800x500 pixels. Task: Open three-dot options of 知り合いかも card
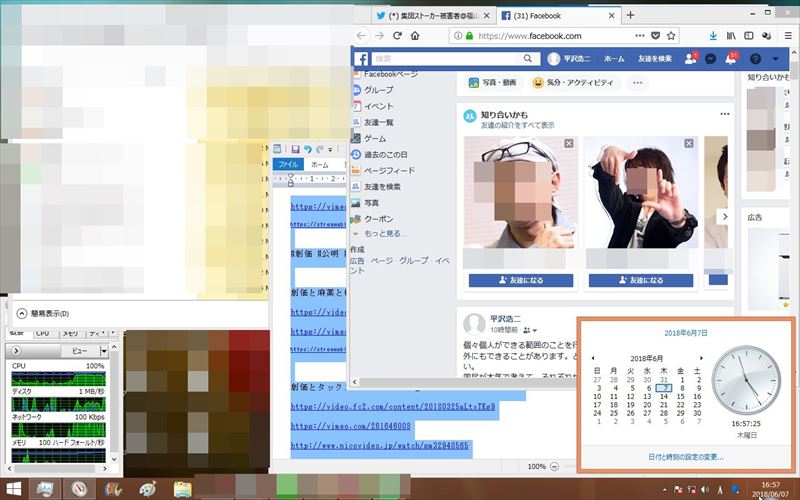pyautogui.click(x=724, y=114)
